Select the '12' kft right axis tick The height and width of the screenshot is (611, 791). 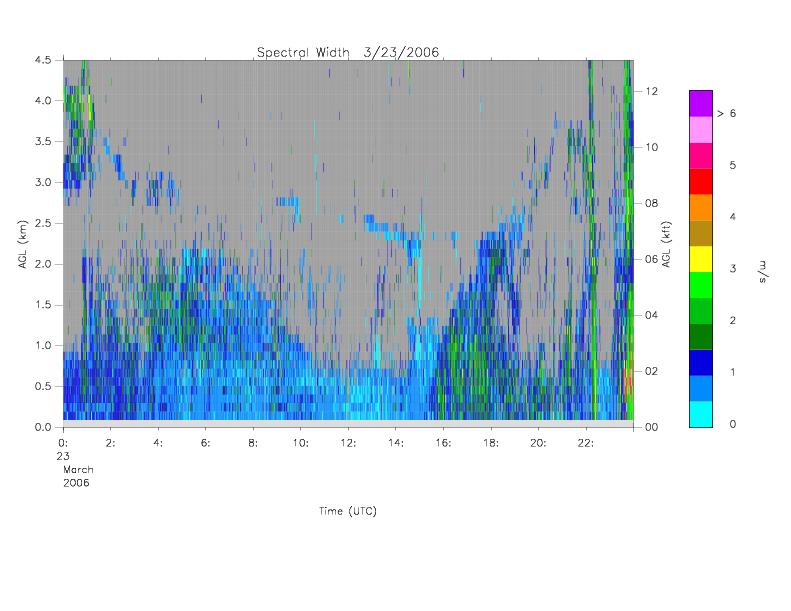[651, 91]
